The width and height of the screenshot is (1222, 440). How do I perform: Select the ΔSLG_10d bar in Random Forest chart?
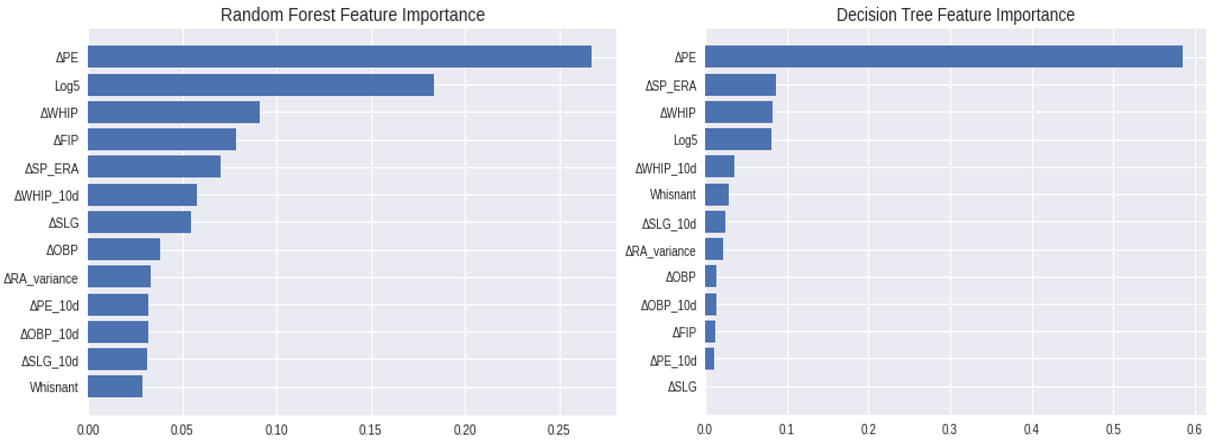[x=117, y=359]
